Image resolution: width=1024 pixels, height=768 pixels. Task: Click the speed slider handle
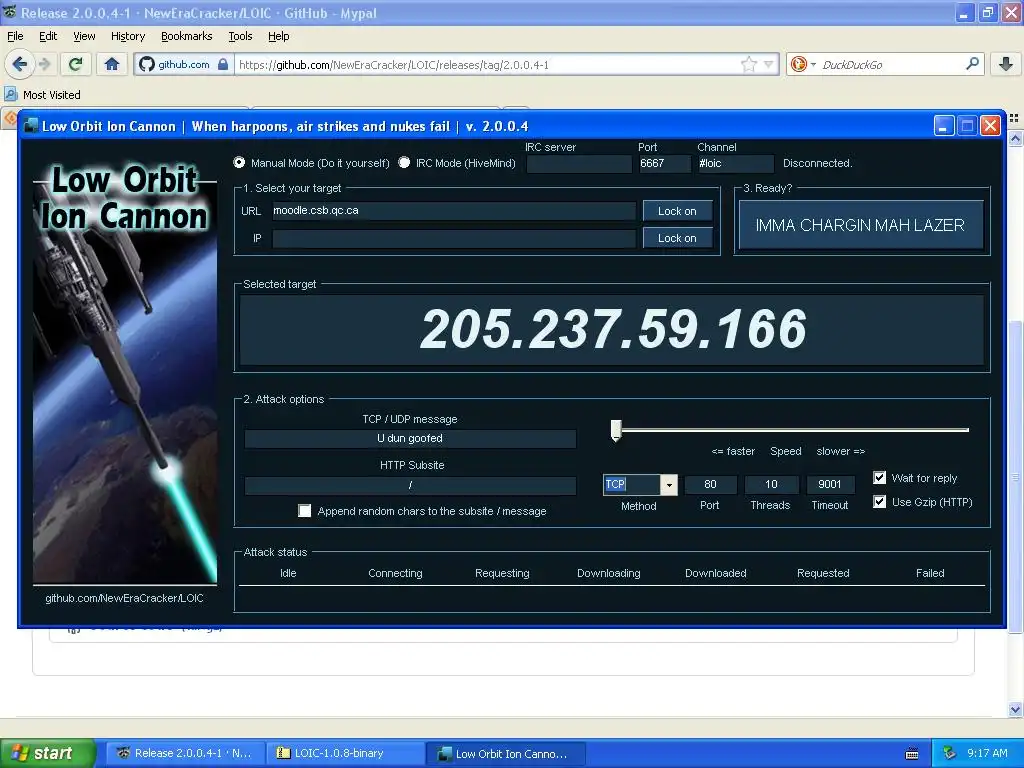[616, 430]
